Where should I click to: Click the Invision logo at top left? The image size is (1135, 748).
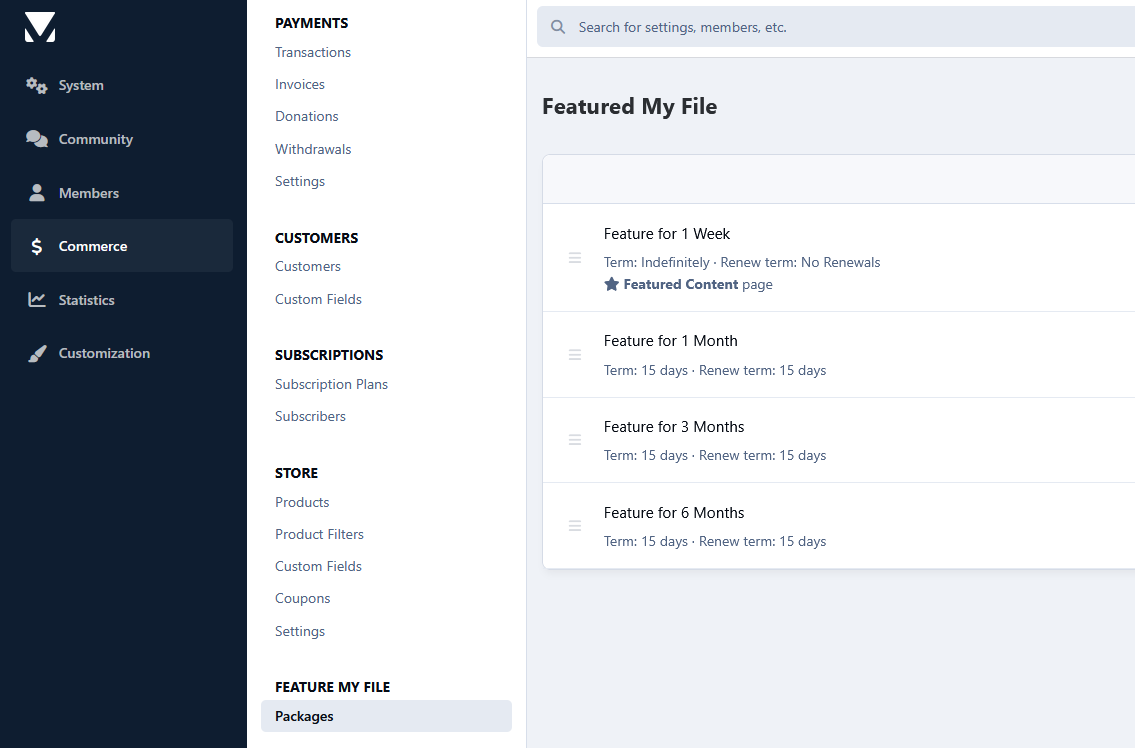40,28
